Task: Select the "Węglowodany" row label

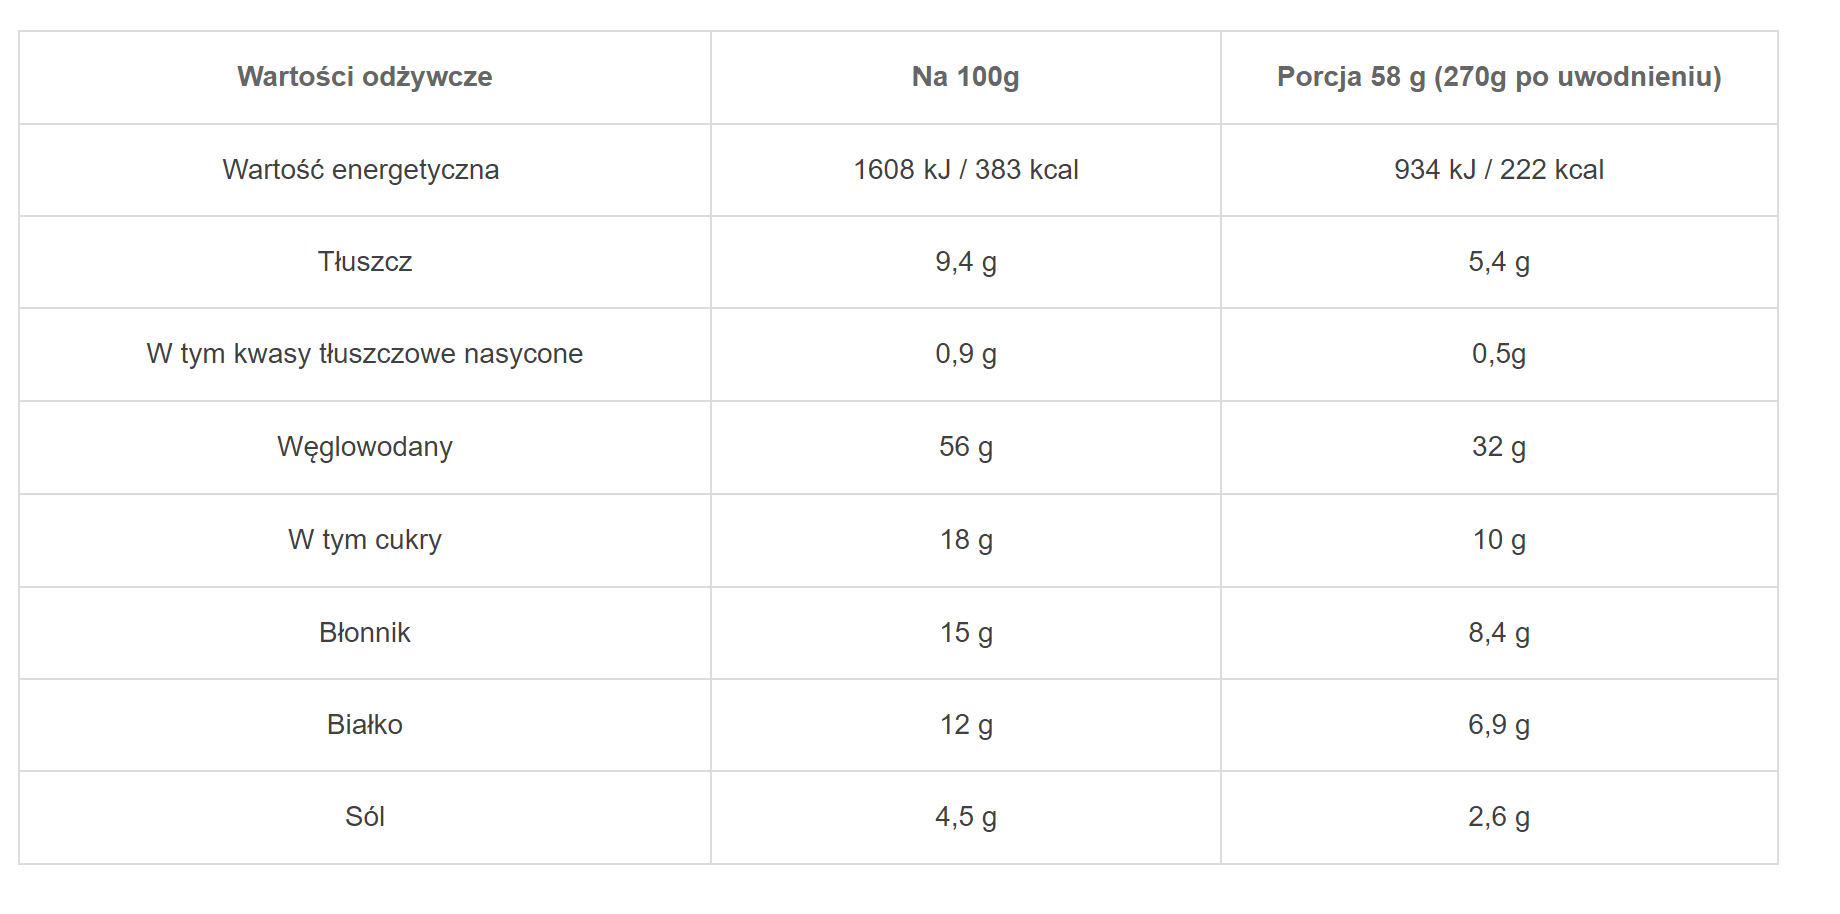Action: tap(365, 447)
